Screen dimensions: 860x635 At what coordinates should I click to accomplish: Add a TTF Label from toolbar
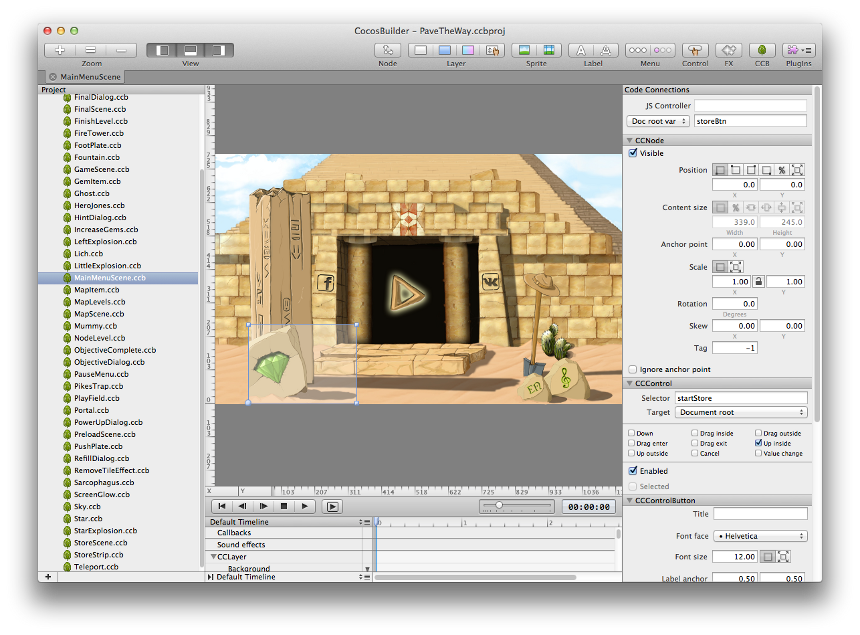(x=581, y=50)
